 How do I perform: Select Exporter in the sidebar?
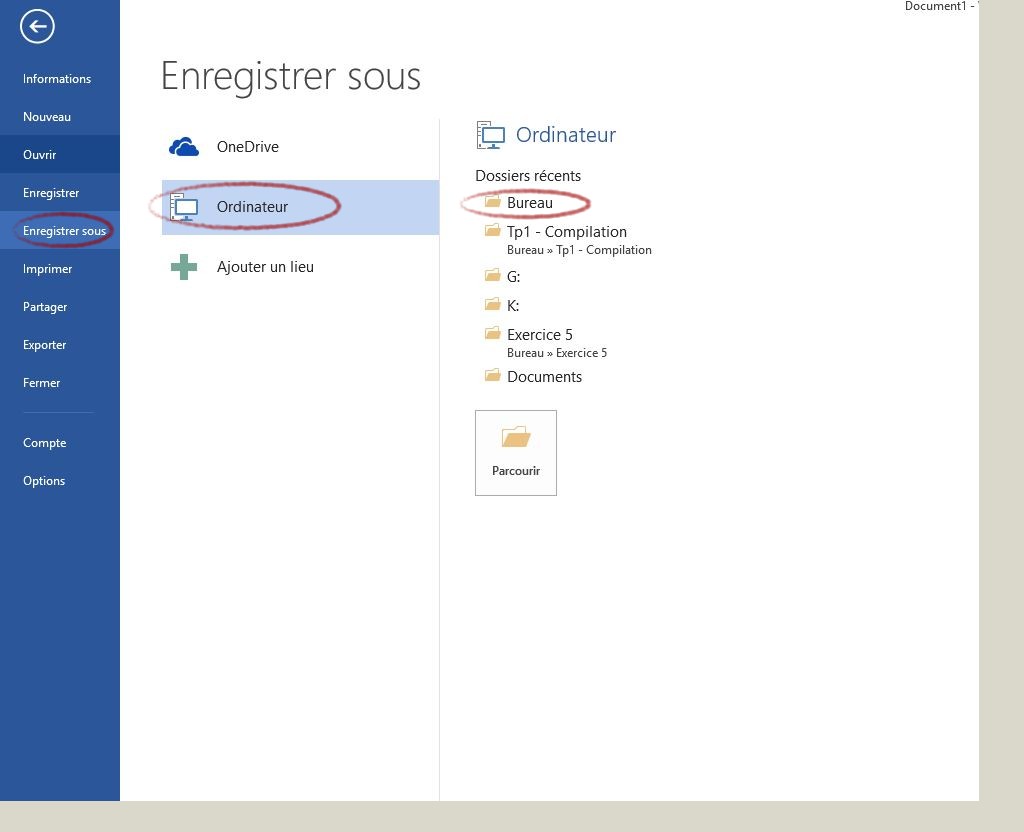pos(44,345)
